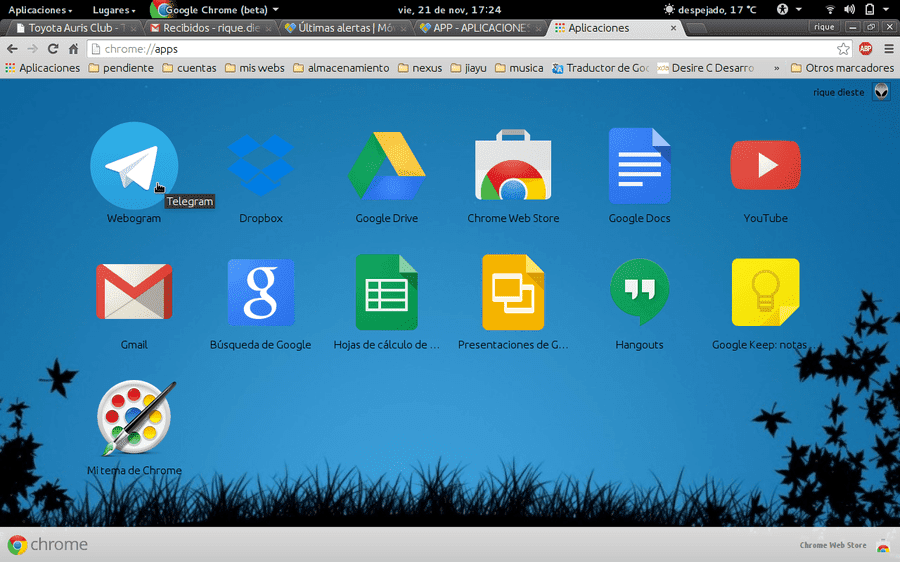Open the musica bookmark folder
This screenshot has height=562, width=900.
pos(519,68)
